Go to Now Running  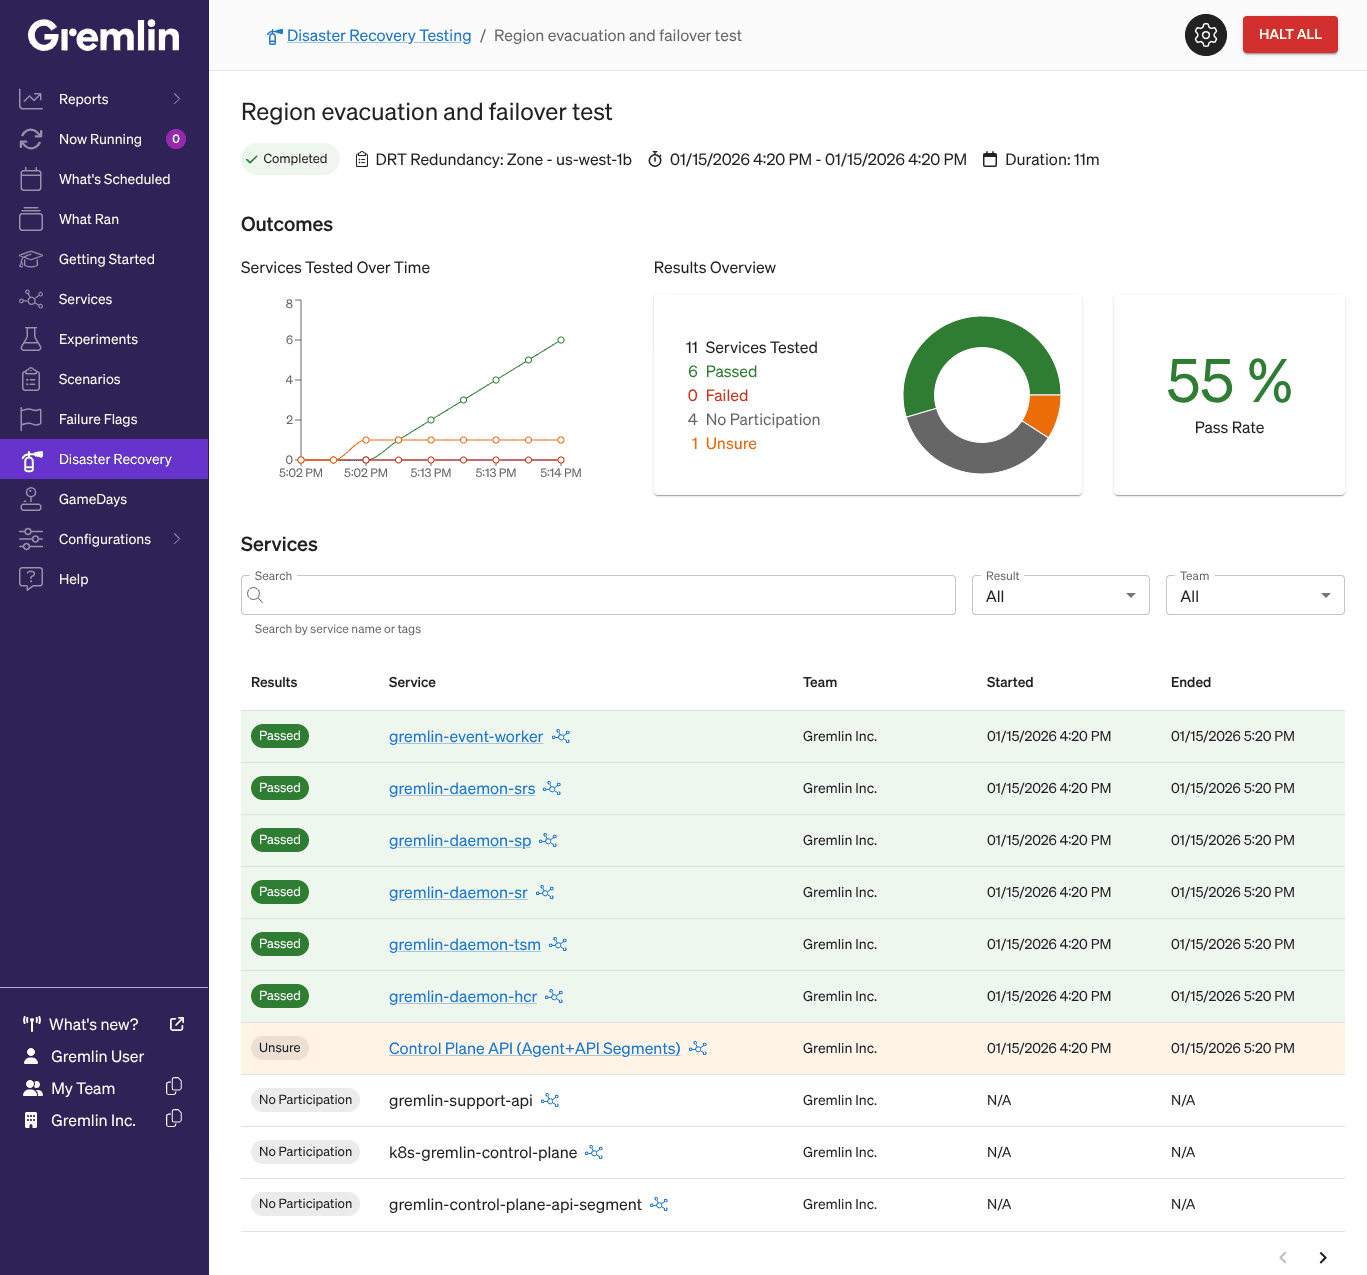[x=100, y=139]
